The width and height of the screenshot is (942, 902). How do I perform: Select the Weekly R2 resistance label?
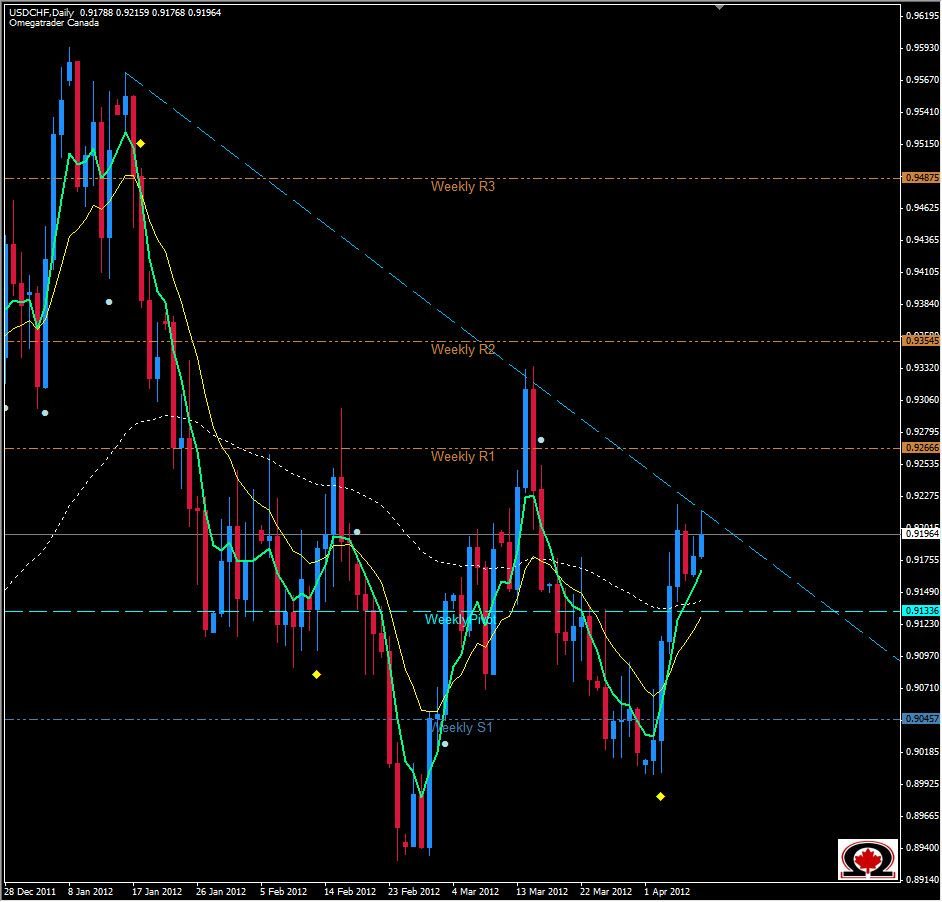(464, 350)
